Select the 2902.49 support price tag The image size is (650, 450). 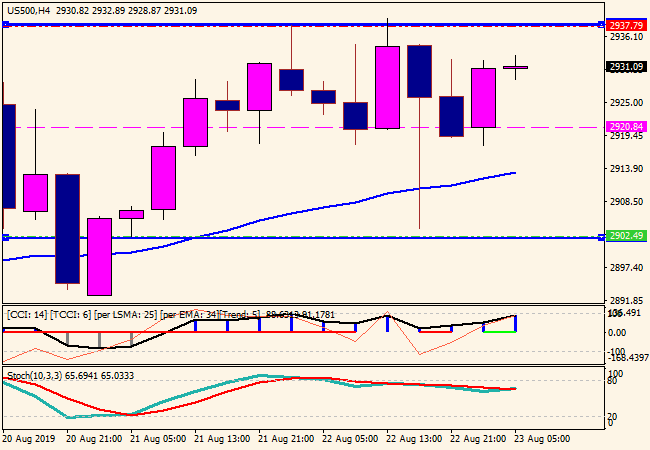click(625, 235)
